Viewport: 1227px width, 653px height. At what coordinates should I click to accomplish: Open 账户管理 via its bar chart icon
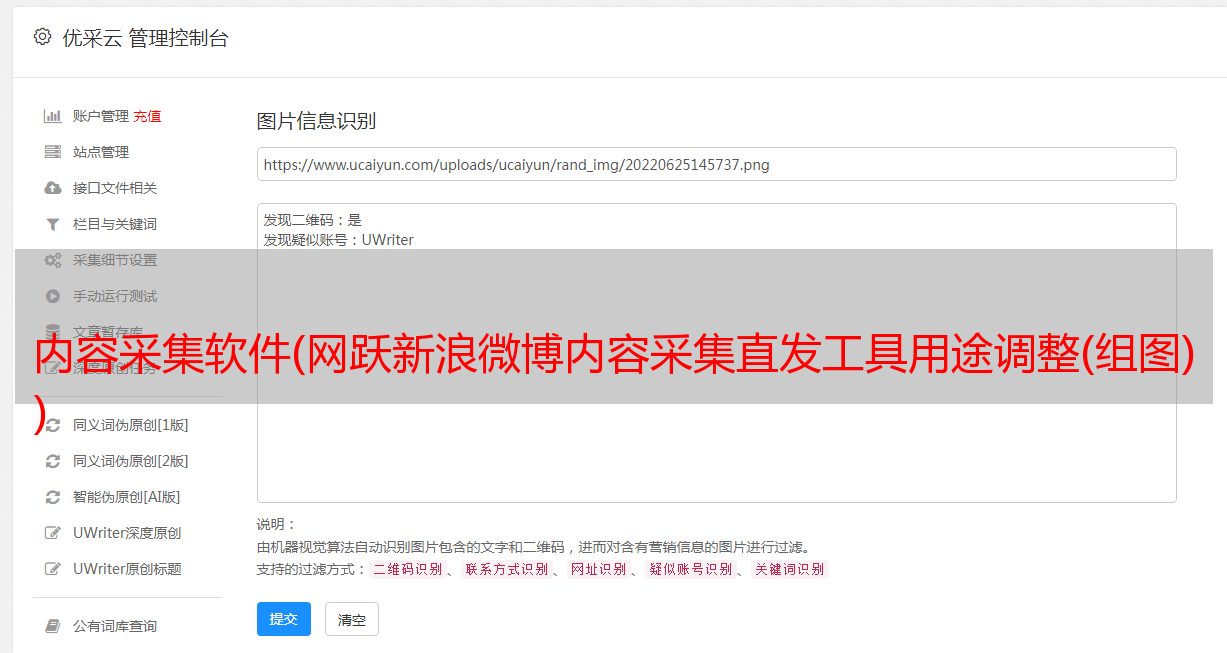[x=53, y=116]
